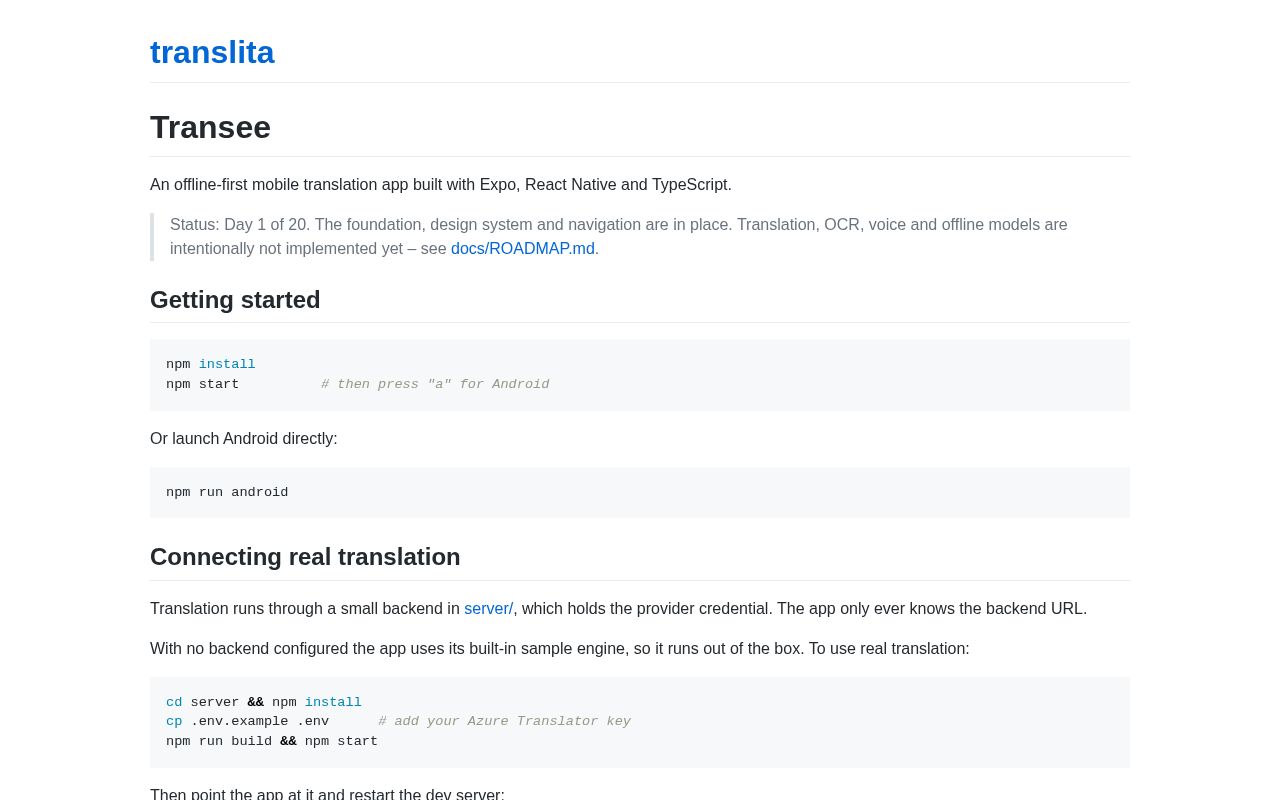Click the 'add your Azure Translator key' comment

[505, 722]
